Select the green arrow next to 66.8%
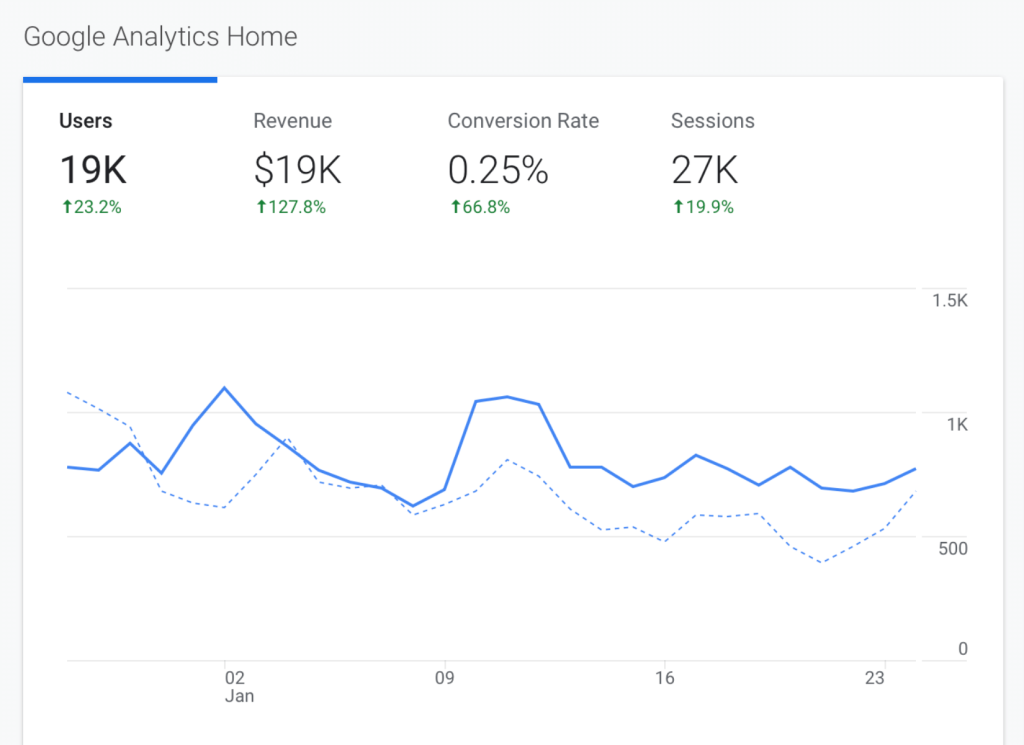 pyautogui.click(x=455, y=207)
